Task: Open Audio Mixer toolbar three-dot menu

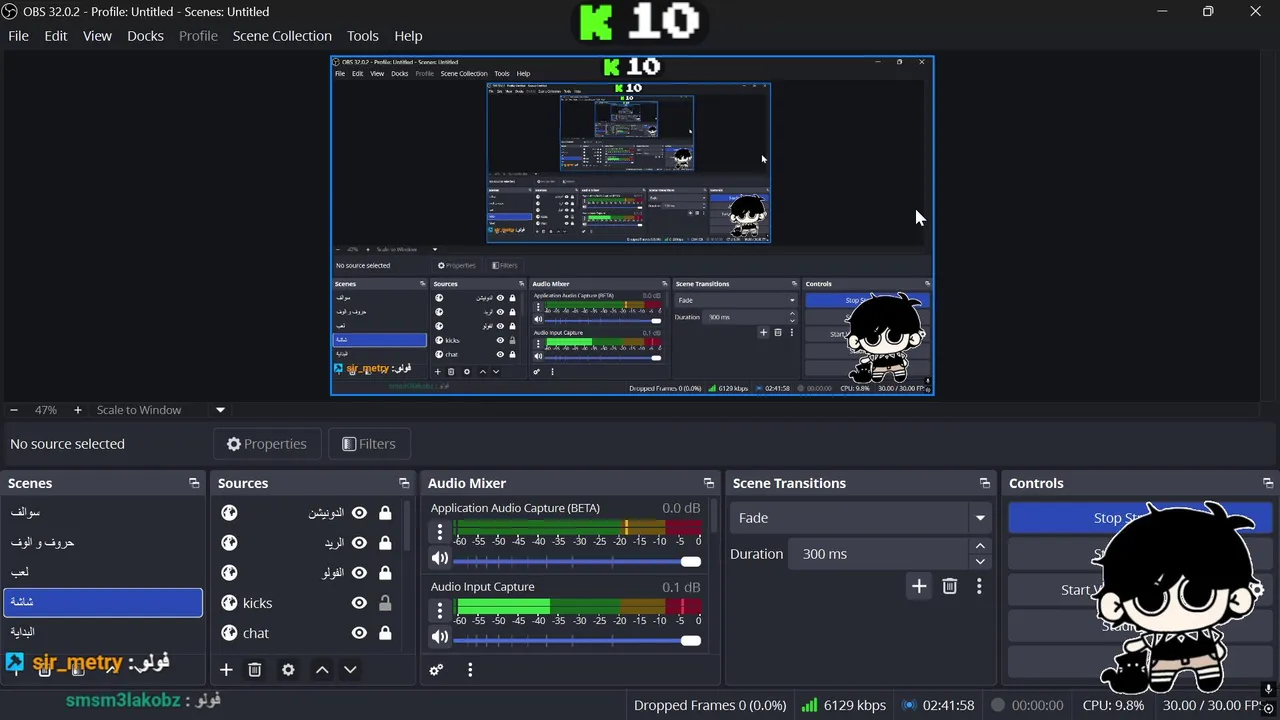Action: [470, 670]
